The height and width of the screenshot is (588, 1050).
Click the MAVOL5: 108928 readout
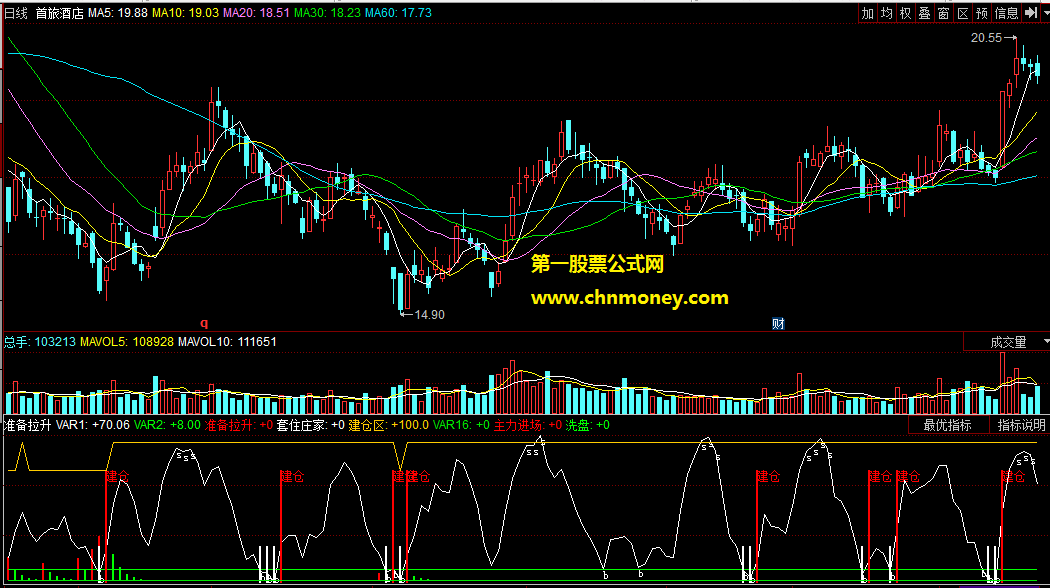coord(127,342)
